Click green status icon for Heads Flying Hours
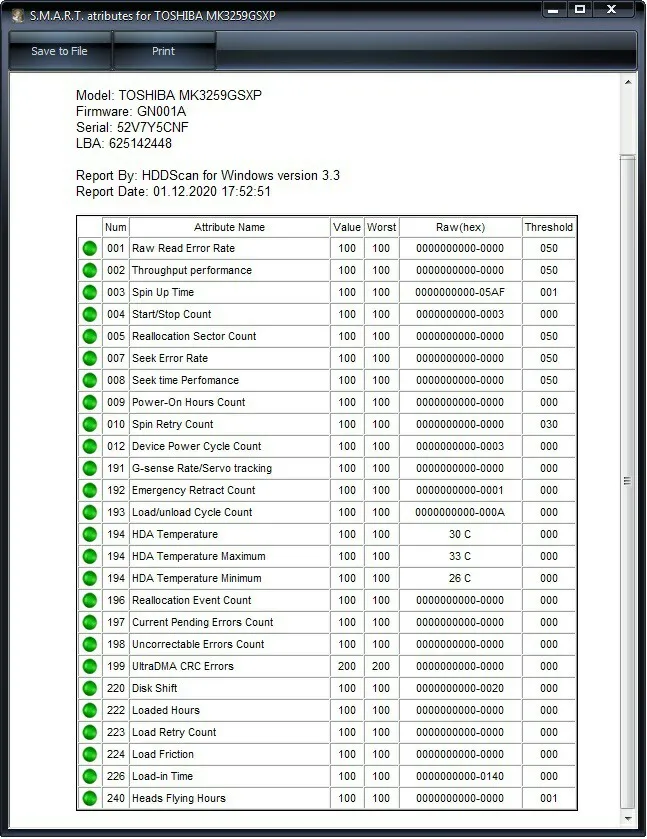Image resolution: width=647 pixels, height=839 pixels. 90,798
